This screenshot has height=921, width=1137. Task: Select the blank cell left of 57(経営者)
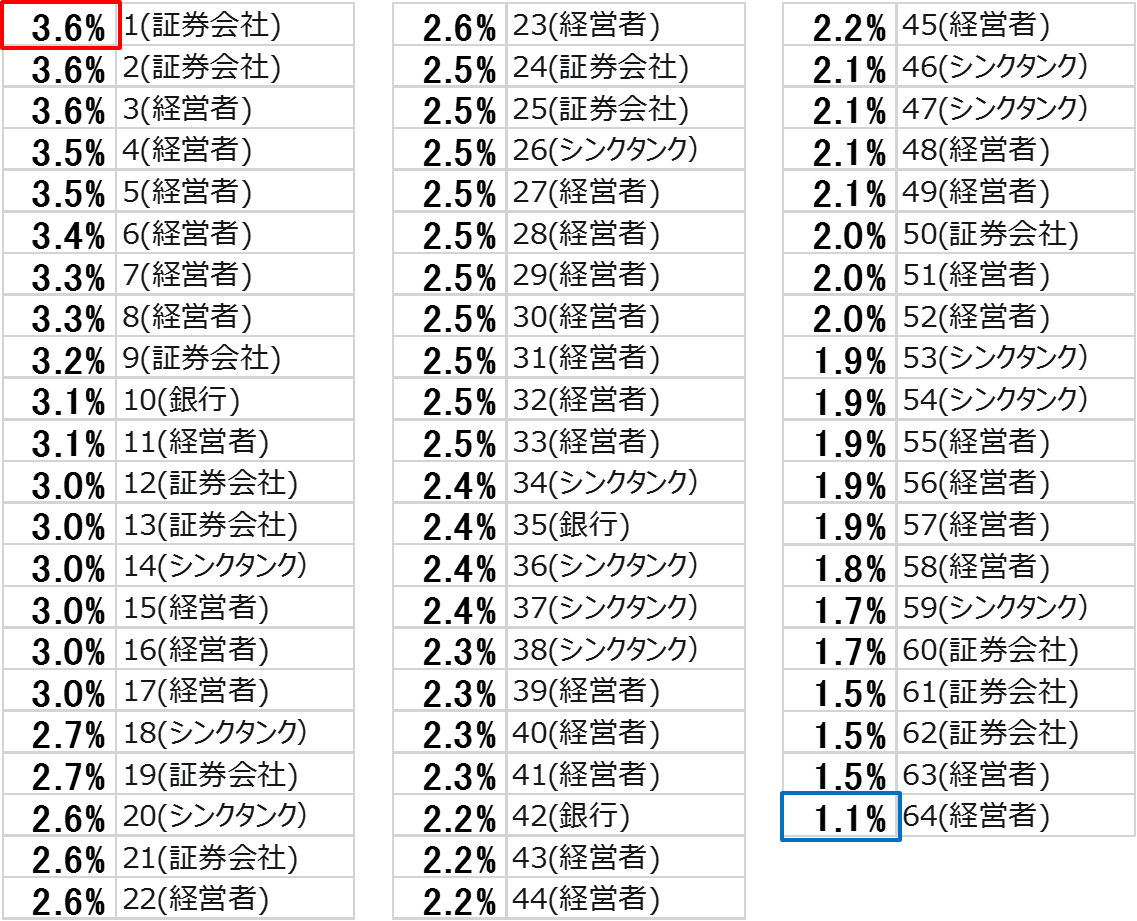click(x=839, y=524)
